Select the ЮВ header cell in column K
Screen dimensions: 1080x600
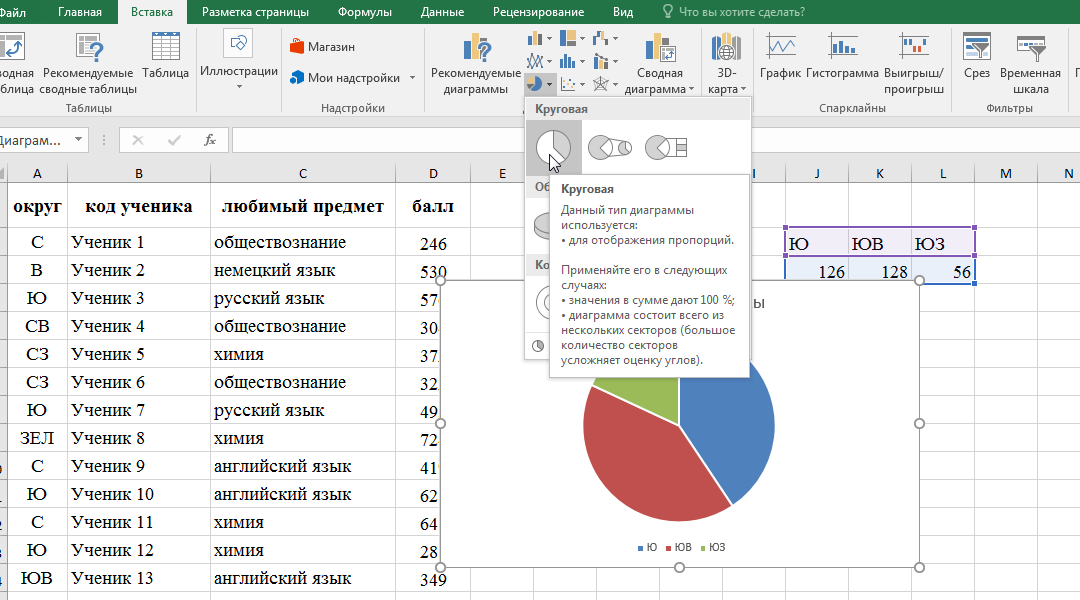pyautogui.click(x=880, y=242)
